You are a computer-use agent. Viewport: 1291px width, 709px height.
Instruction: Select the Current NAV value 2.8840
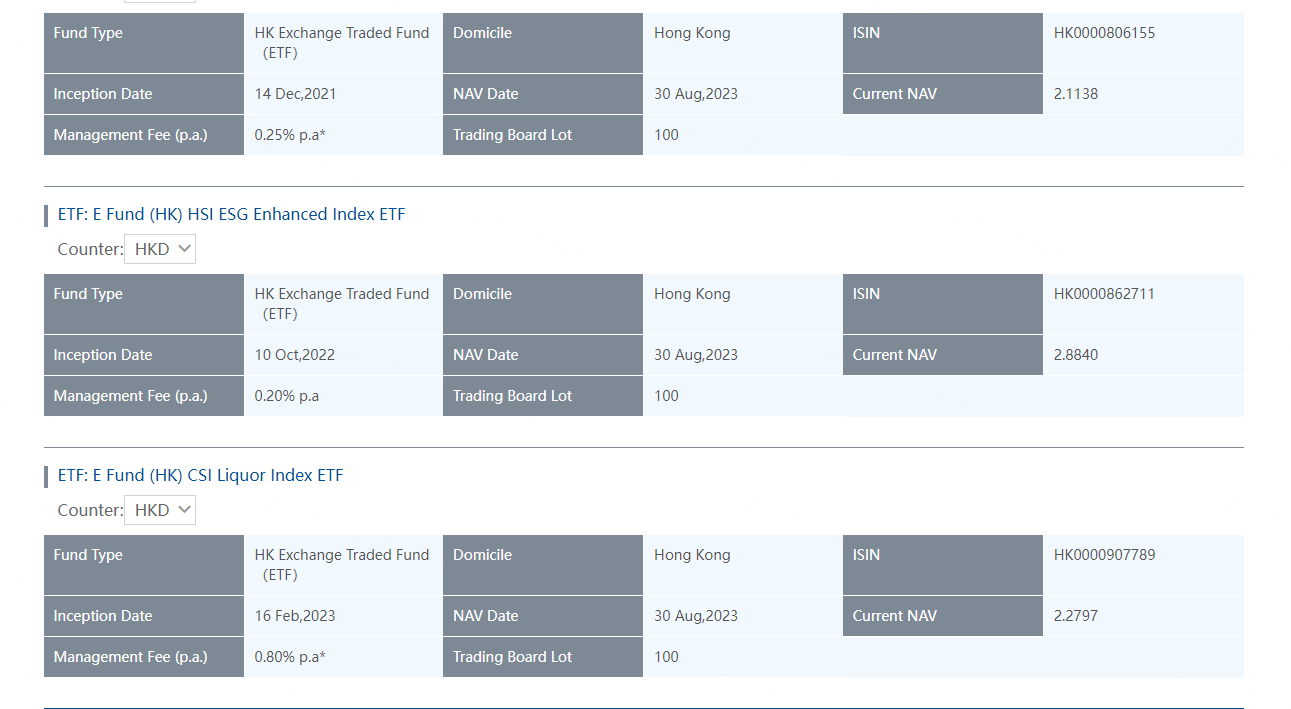[x=1076, y=354]
